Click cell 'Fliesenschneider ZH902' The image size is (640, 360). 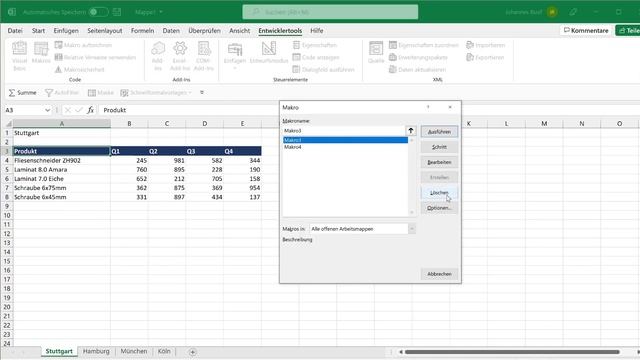point(62,160)
